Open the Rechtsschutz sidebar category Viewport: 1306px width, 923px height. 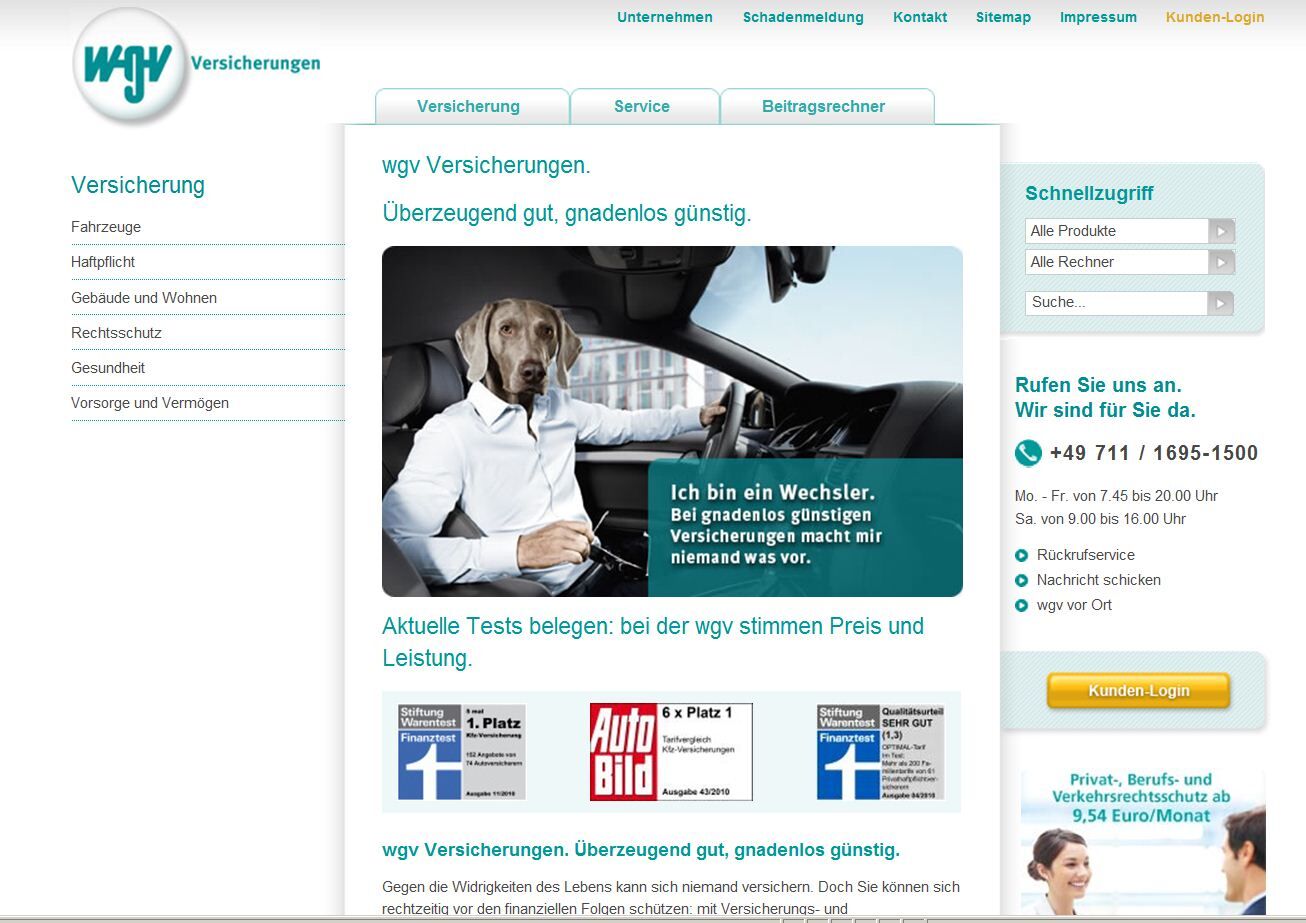pos(116,333)
